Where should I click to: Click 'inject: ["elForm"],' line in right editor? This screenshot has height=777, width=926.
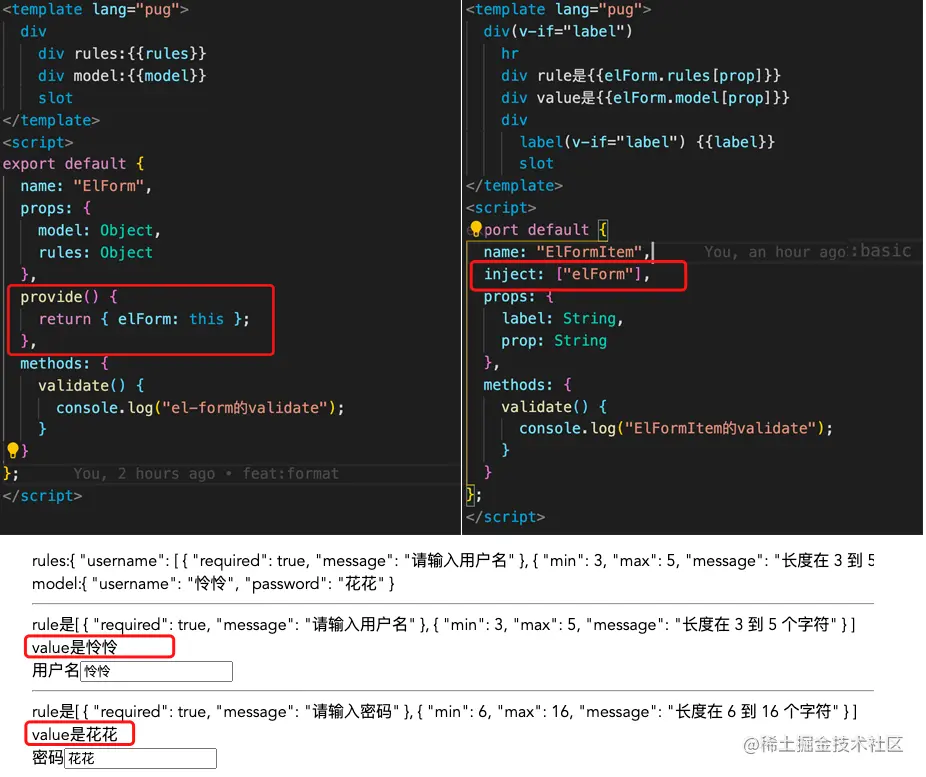[x=566, y=274]
